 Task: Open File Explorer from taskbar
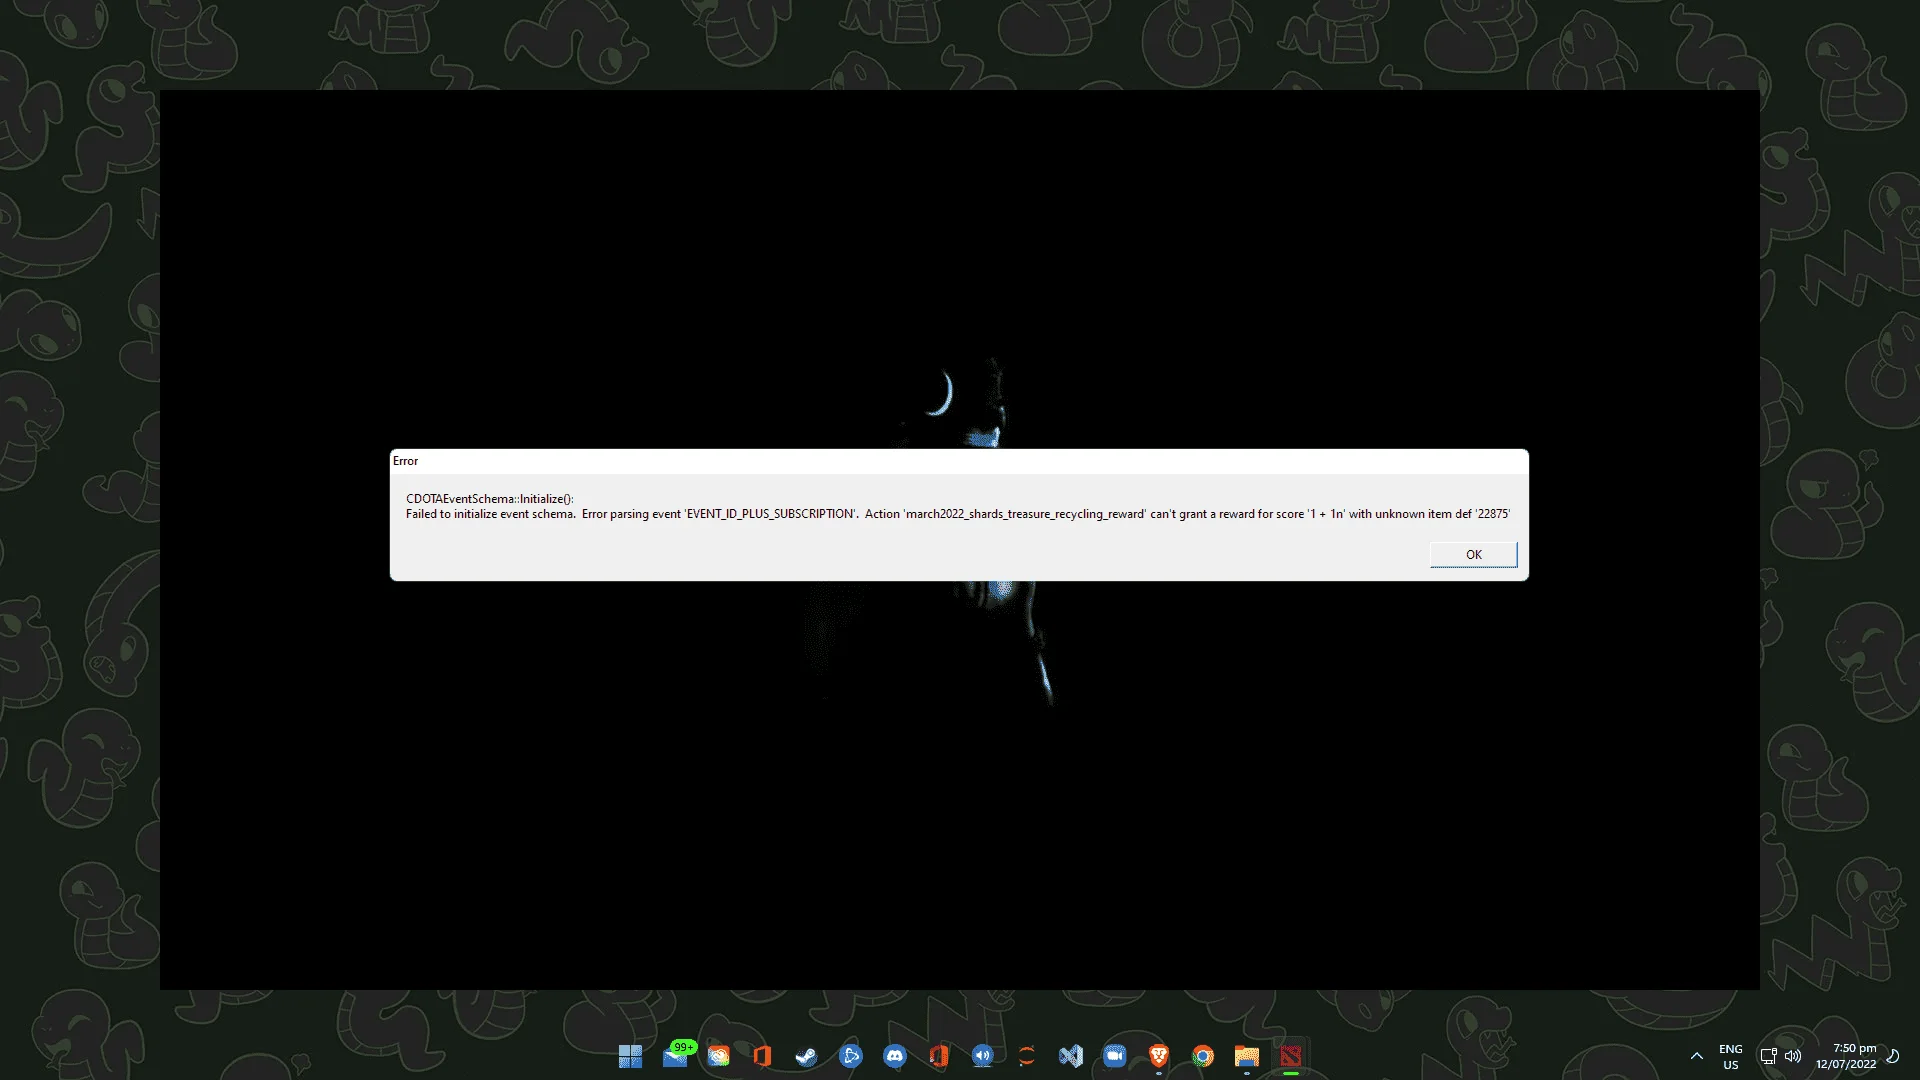pyautogui.click(x=1246, y=1056)
